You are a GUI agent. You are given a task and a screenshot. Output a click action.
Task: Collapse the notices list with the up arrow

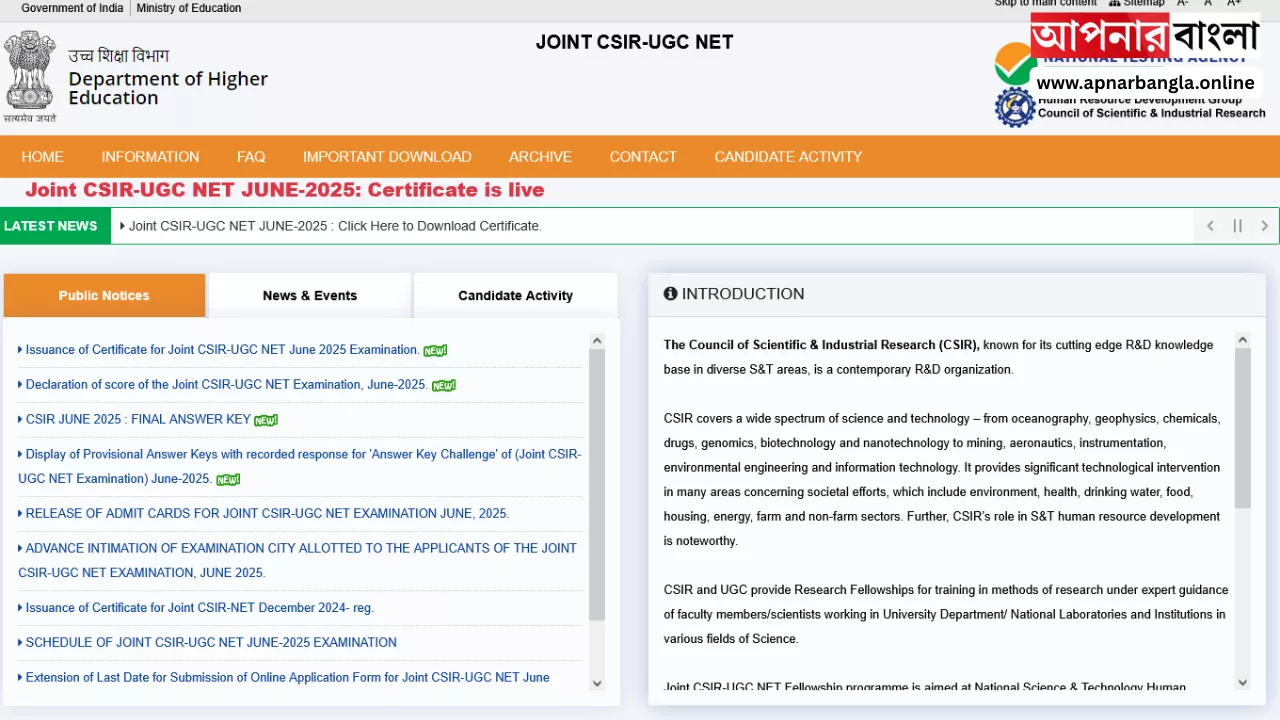point(596,340)
